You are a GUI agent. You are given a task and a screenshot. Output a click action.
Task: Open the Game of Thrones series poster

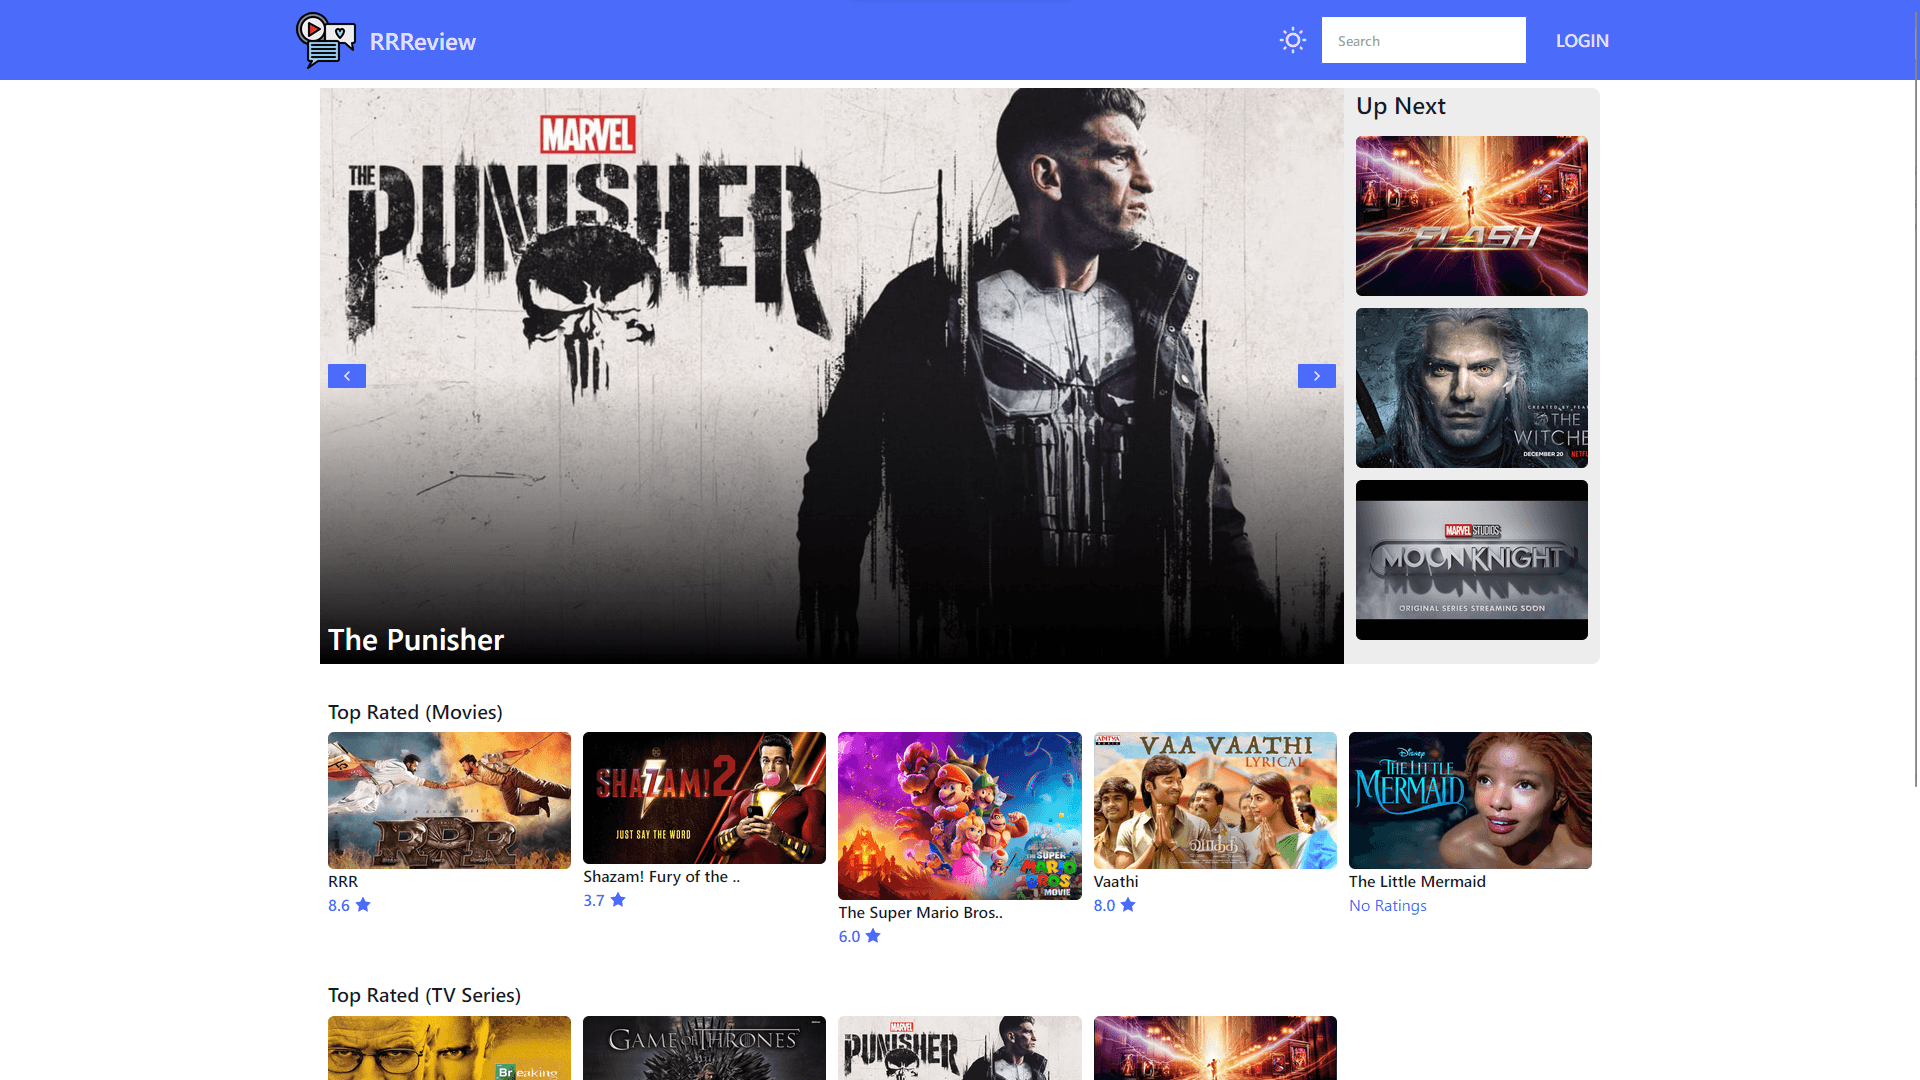pos(704,1048)
